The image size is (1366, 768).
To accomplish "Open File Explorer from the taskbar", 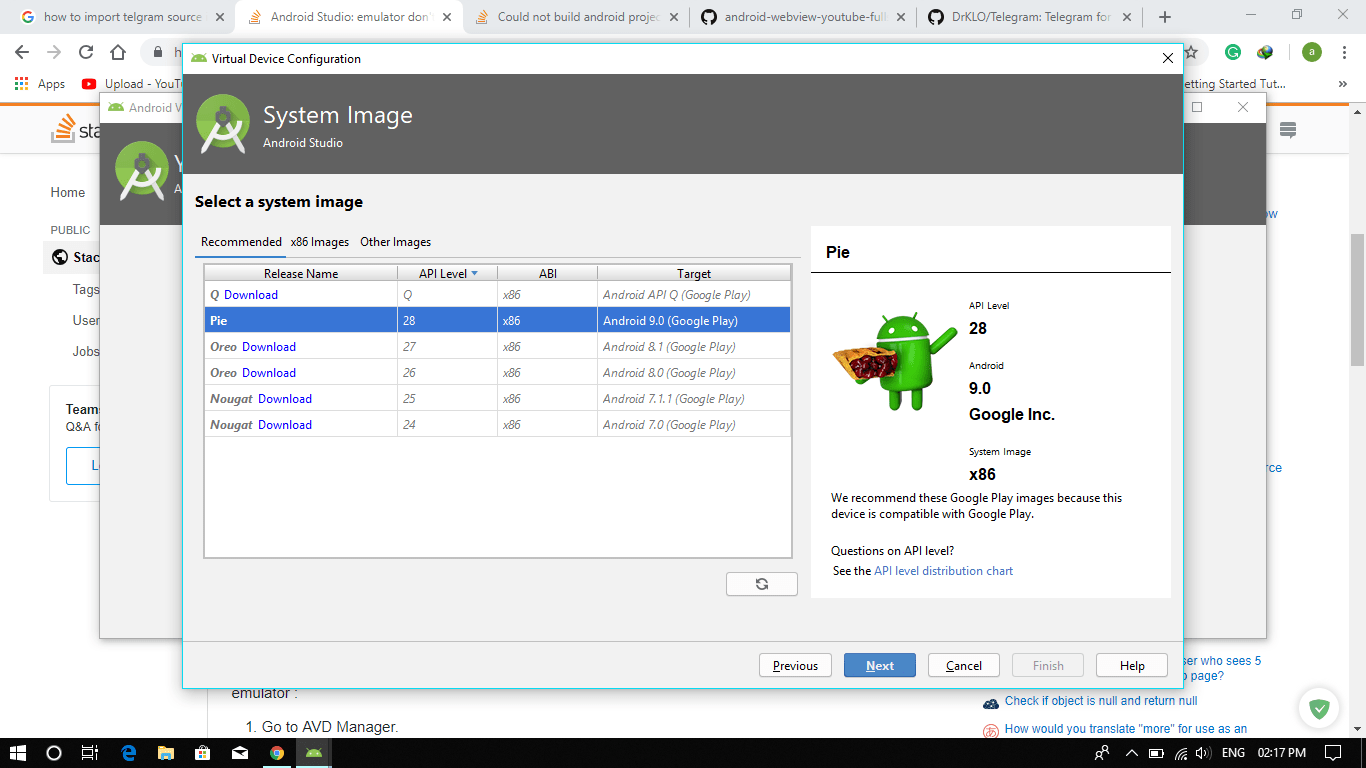I will coord(166,753).
